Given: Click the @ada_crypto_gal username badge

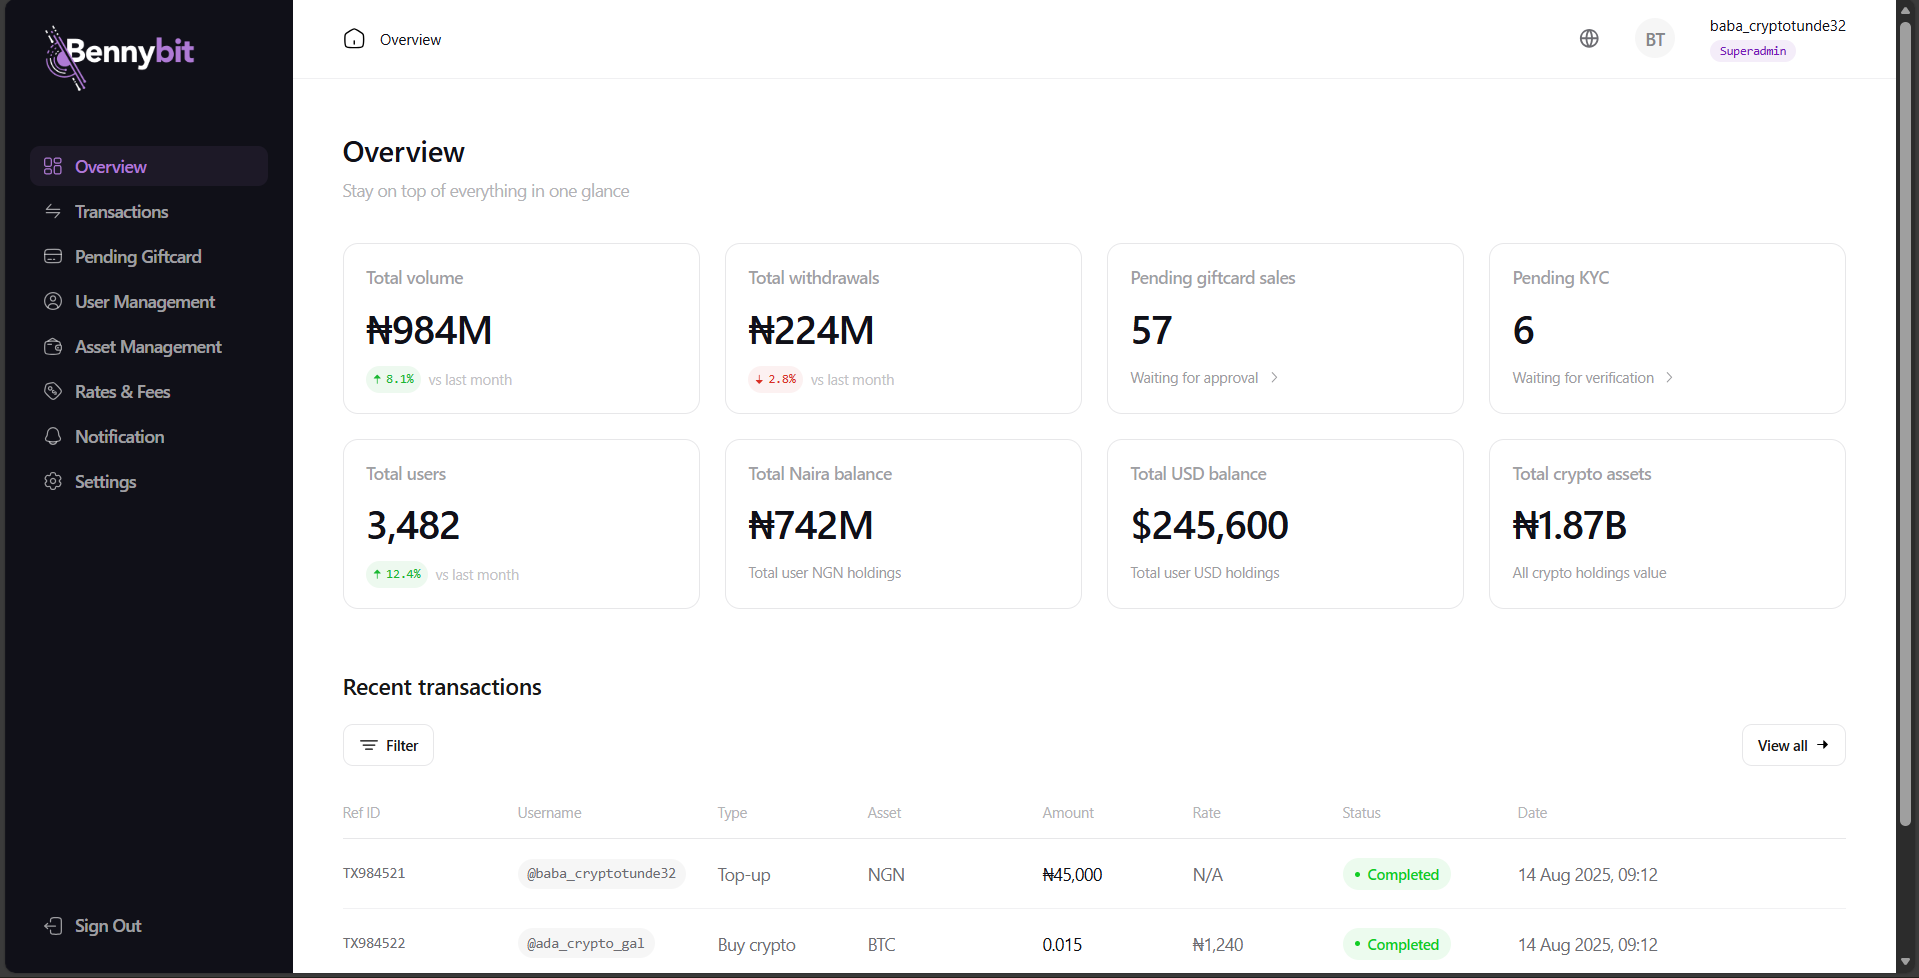Looking at the screenshot, I should [584, 943].
